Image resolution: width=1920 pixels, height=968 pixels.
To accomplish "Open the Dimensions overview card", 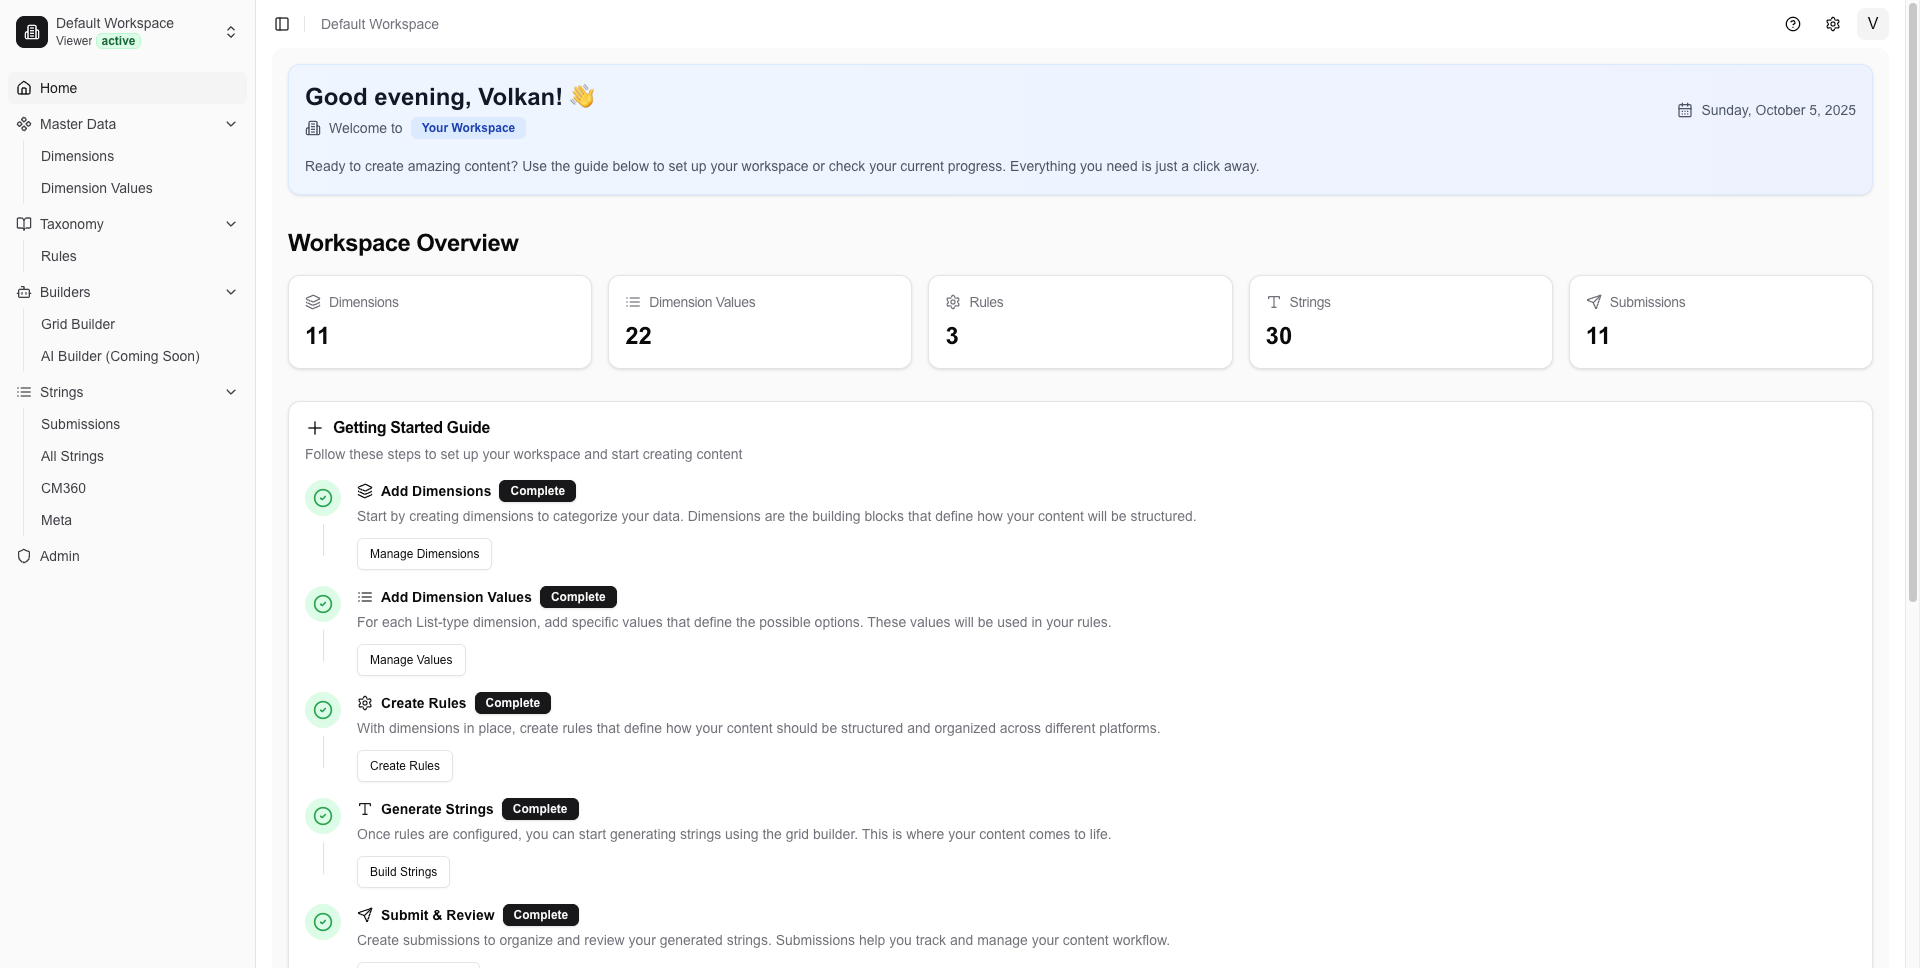I will (x=439, y=321).
